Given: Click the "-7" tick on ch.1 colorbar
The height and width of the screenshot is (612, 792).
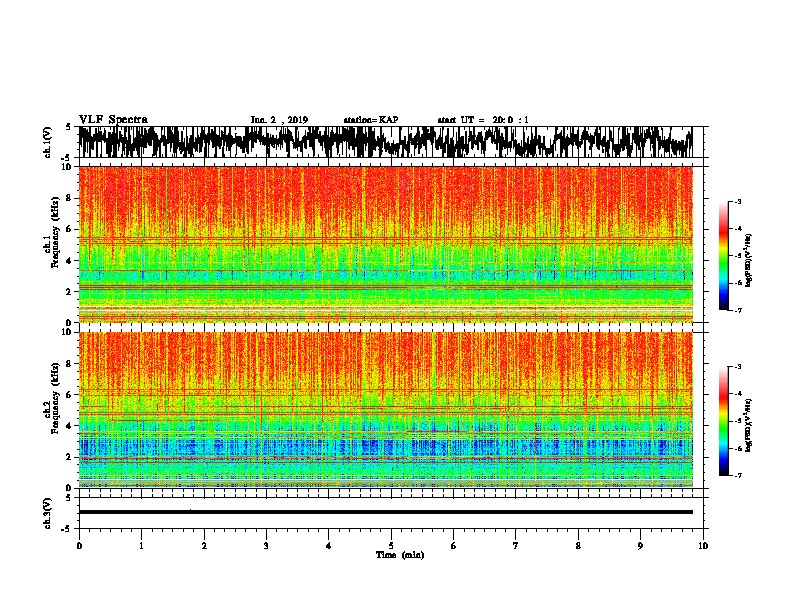Looking at the screenshot, I should pyautogui.click(x=737, y=310).
